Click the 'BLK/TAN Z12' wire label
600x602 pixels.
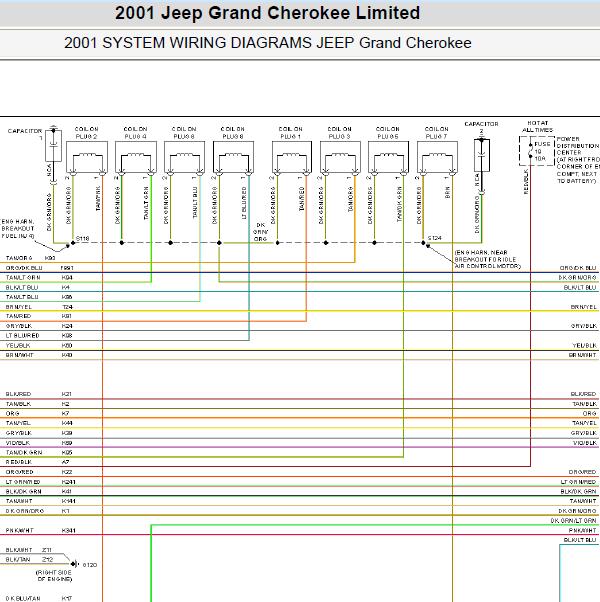tap(30, 559)
